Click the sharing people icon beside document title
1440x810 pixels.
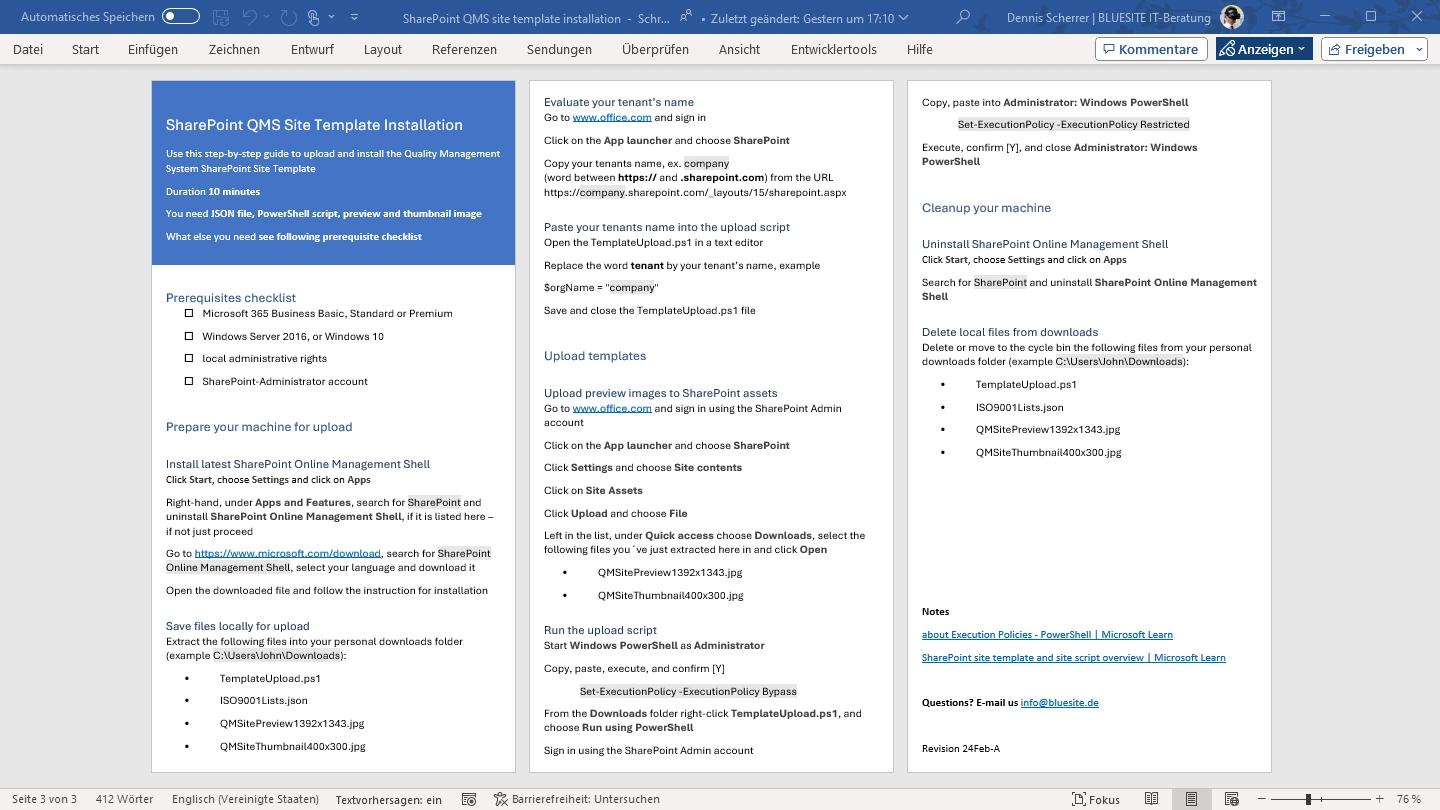pos(686,17)
